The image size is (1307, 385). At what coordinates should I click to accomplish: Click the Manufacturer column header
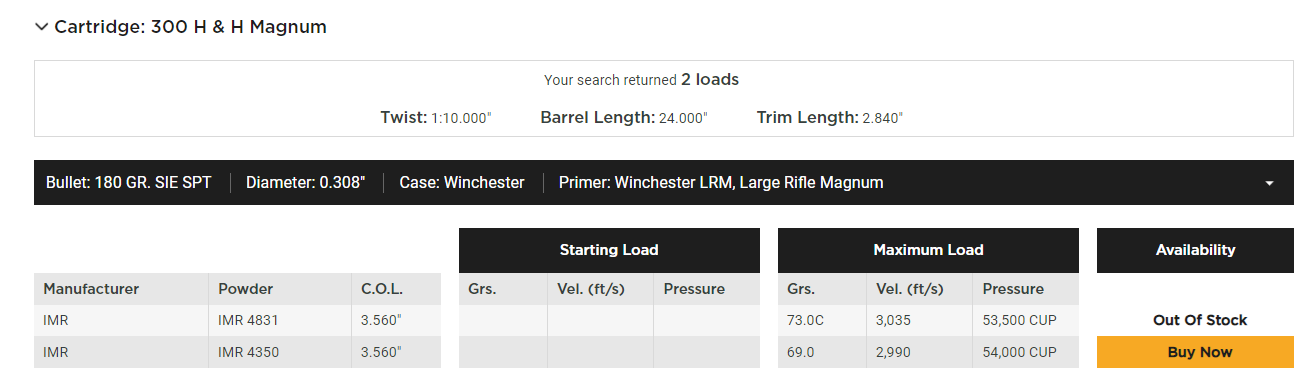pyautogui.click(x=91, y=289)
